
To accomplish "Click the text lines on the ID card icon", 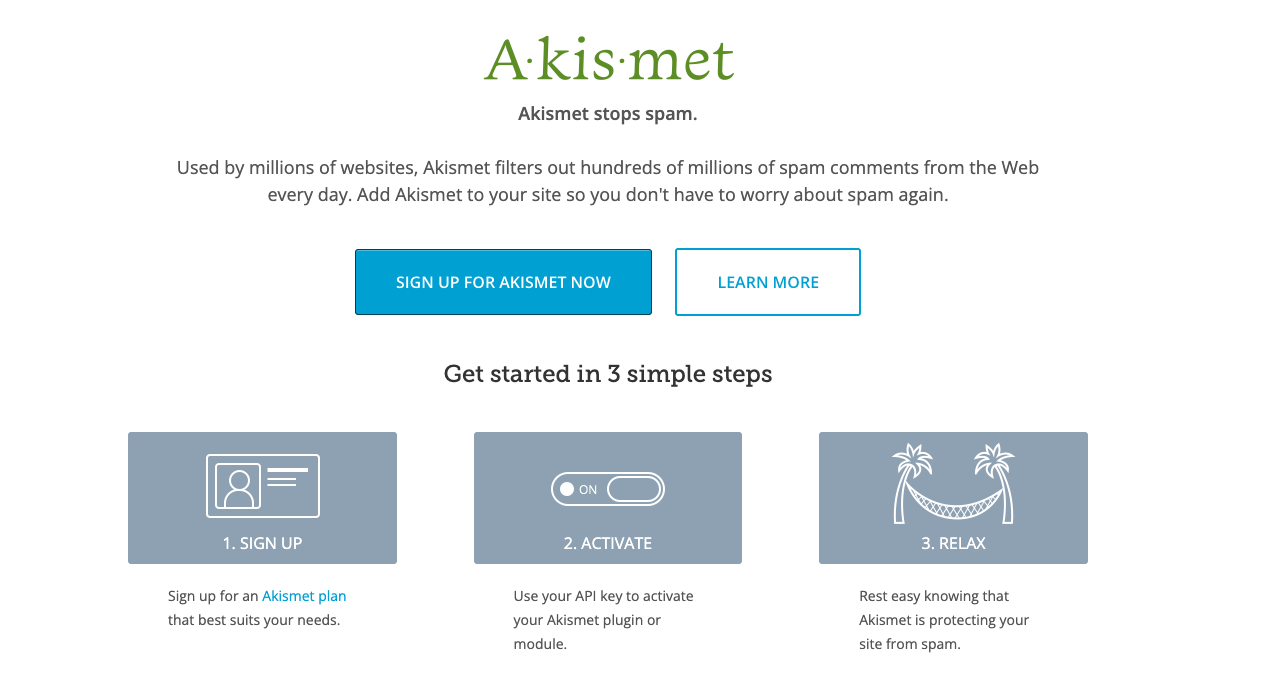I will 288,477.
